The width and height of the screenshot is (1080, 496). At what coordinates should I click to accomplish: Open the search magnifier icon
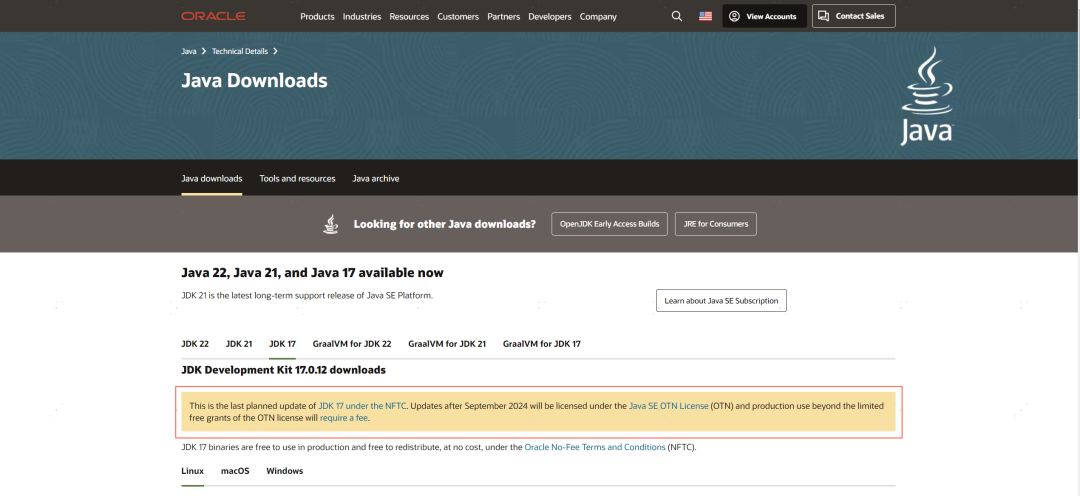pyautogui.click(x=676, y=16)
